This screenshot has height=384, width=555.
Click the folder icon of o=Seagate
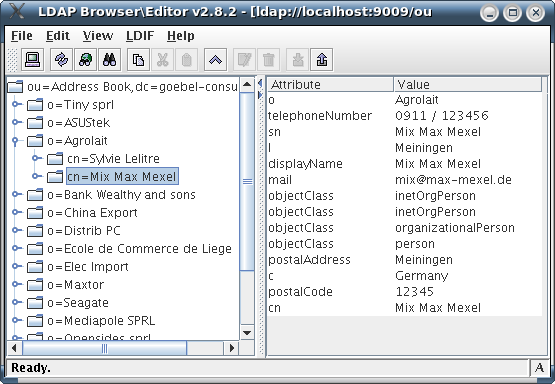pos(35,303)
